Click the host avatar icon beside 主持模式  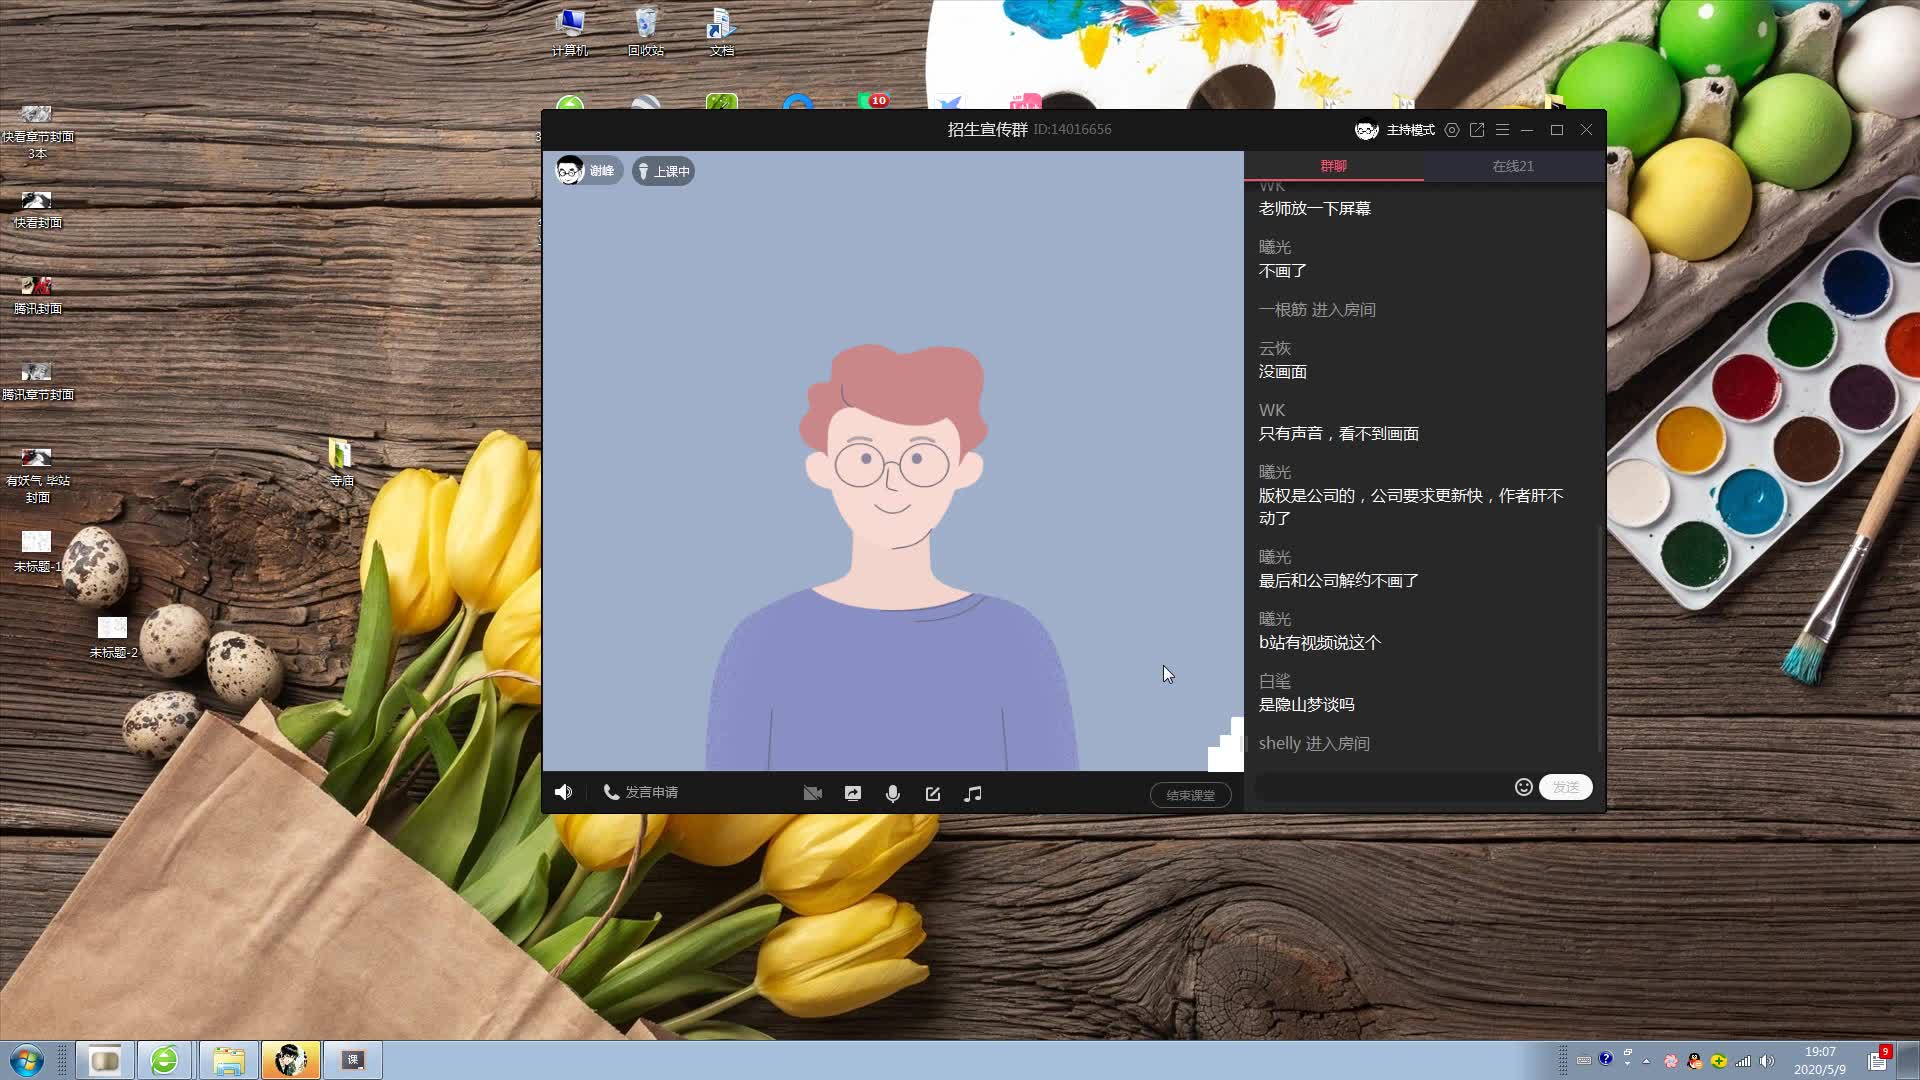click(1367, 130)
